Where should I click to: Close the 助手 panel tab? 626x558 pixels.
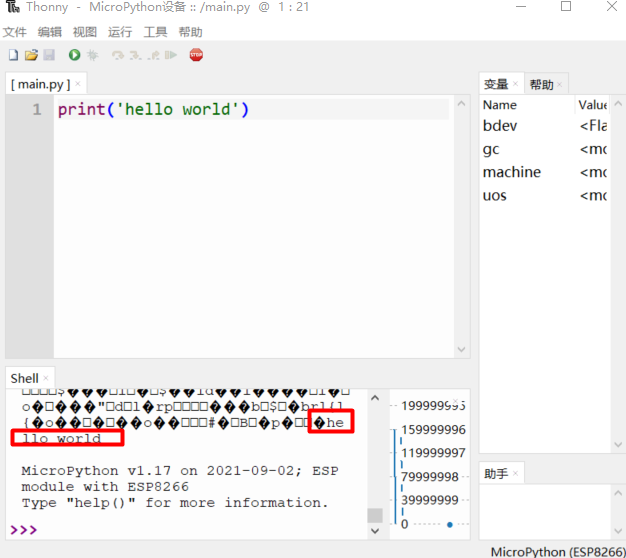click(x=515, y=473)
